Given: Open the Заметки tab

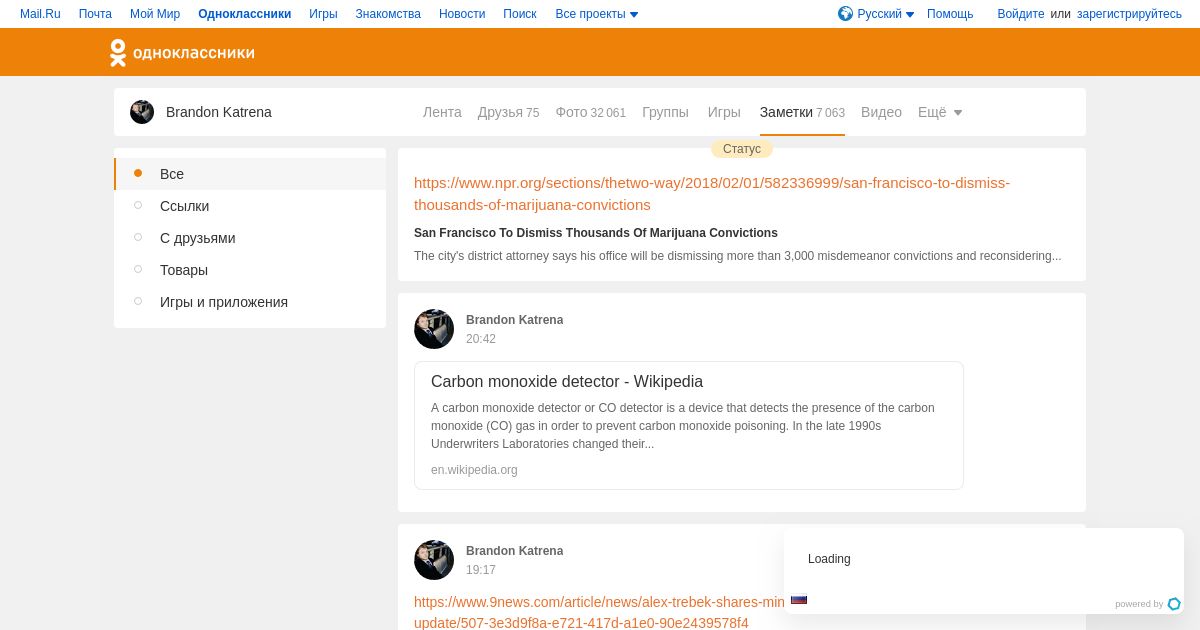Looking at the screenshot, I should coord(802,112).
